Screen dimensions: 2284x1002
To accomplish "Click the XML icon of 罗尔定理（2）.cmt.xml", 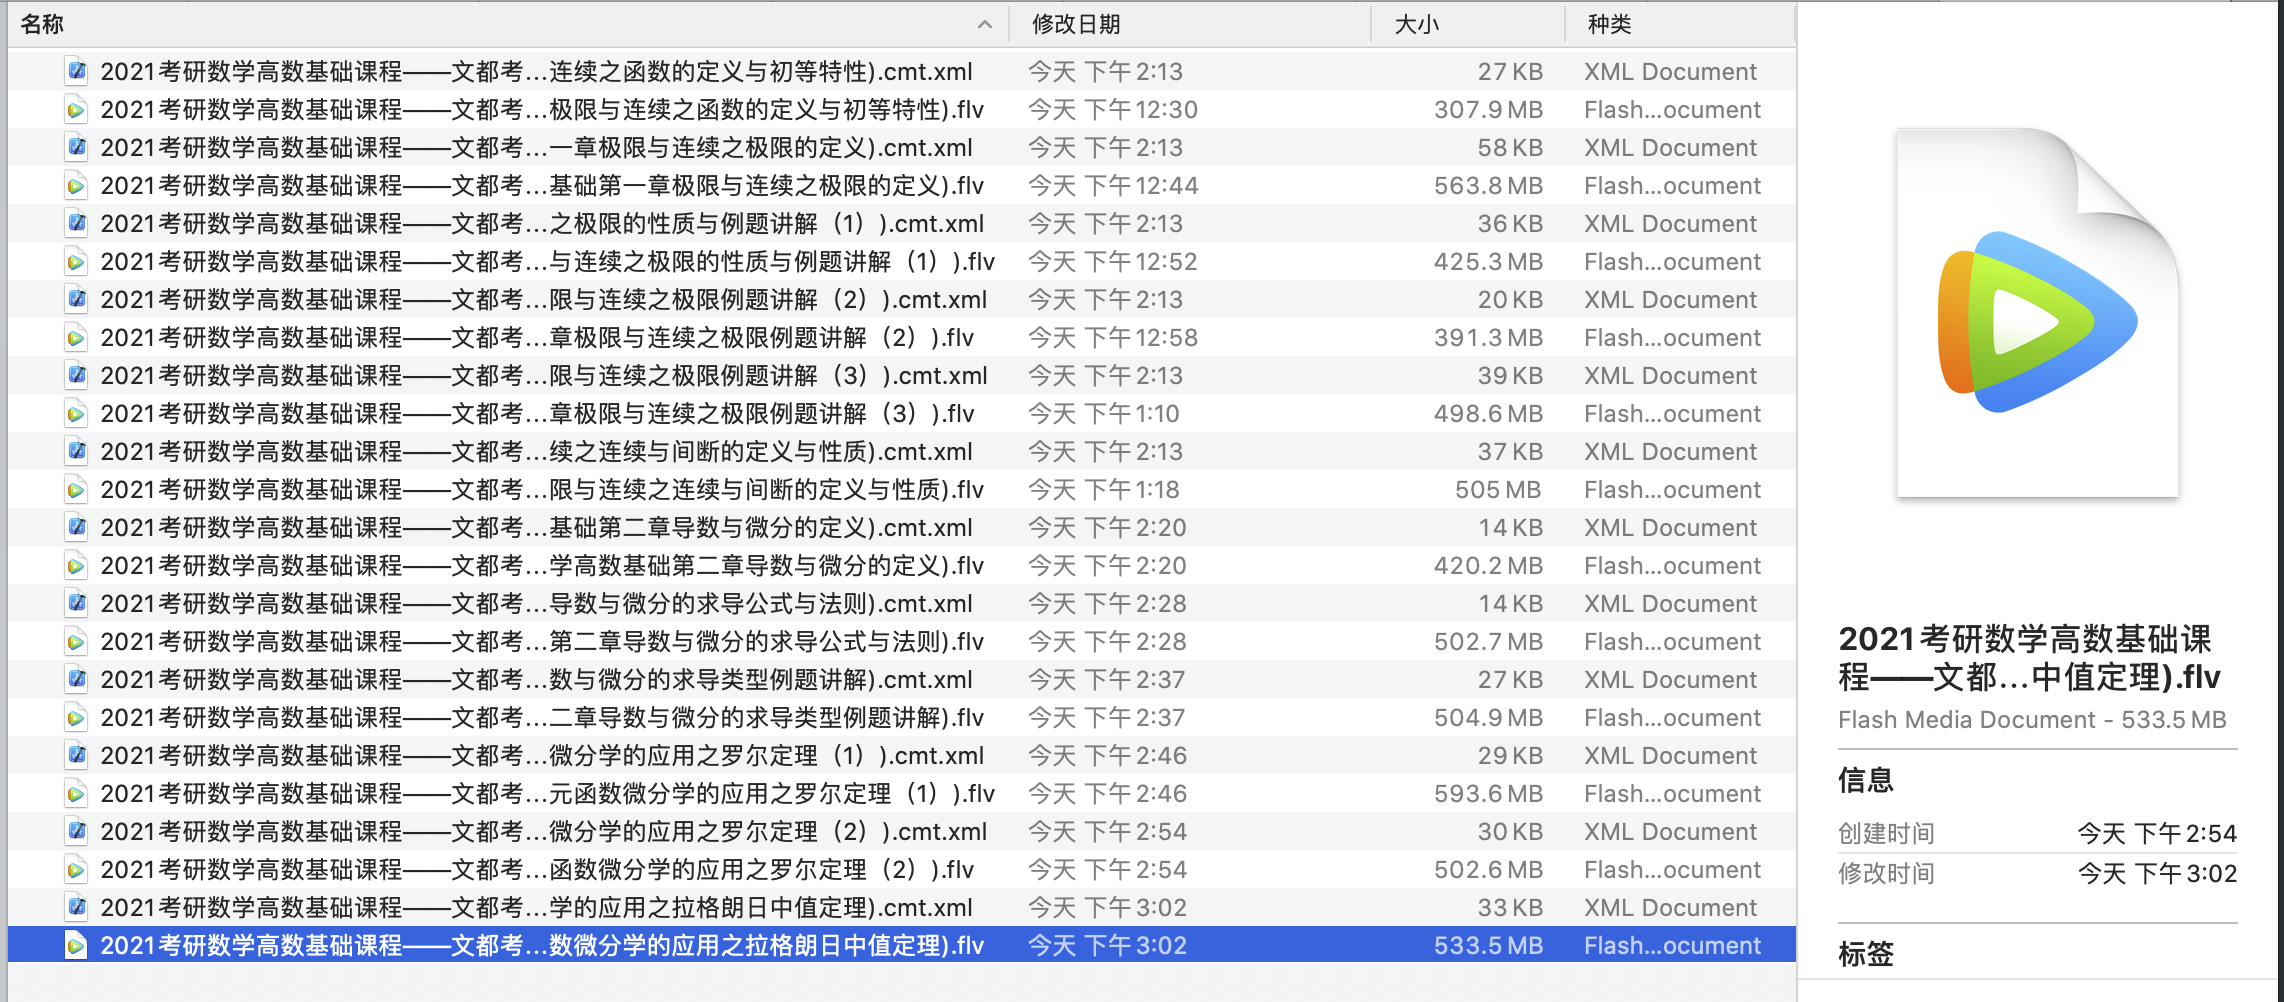I will [76, 831].
